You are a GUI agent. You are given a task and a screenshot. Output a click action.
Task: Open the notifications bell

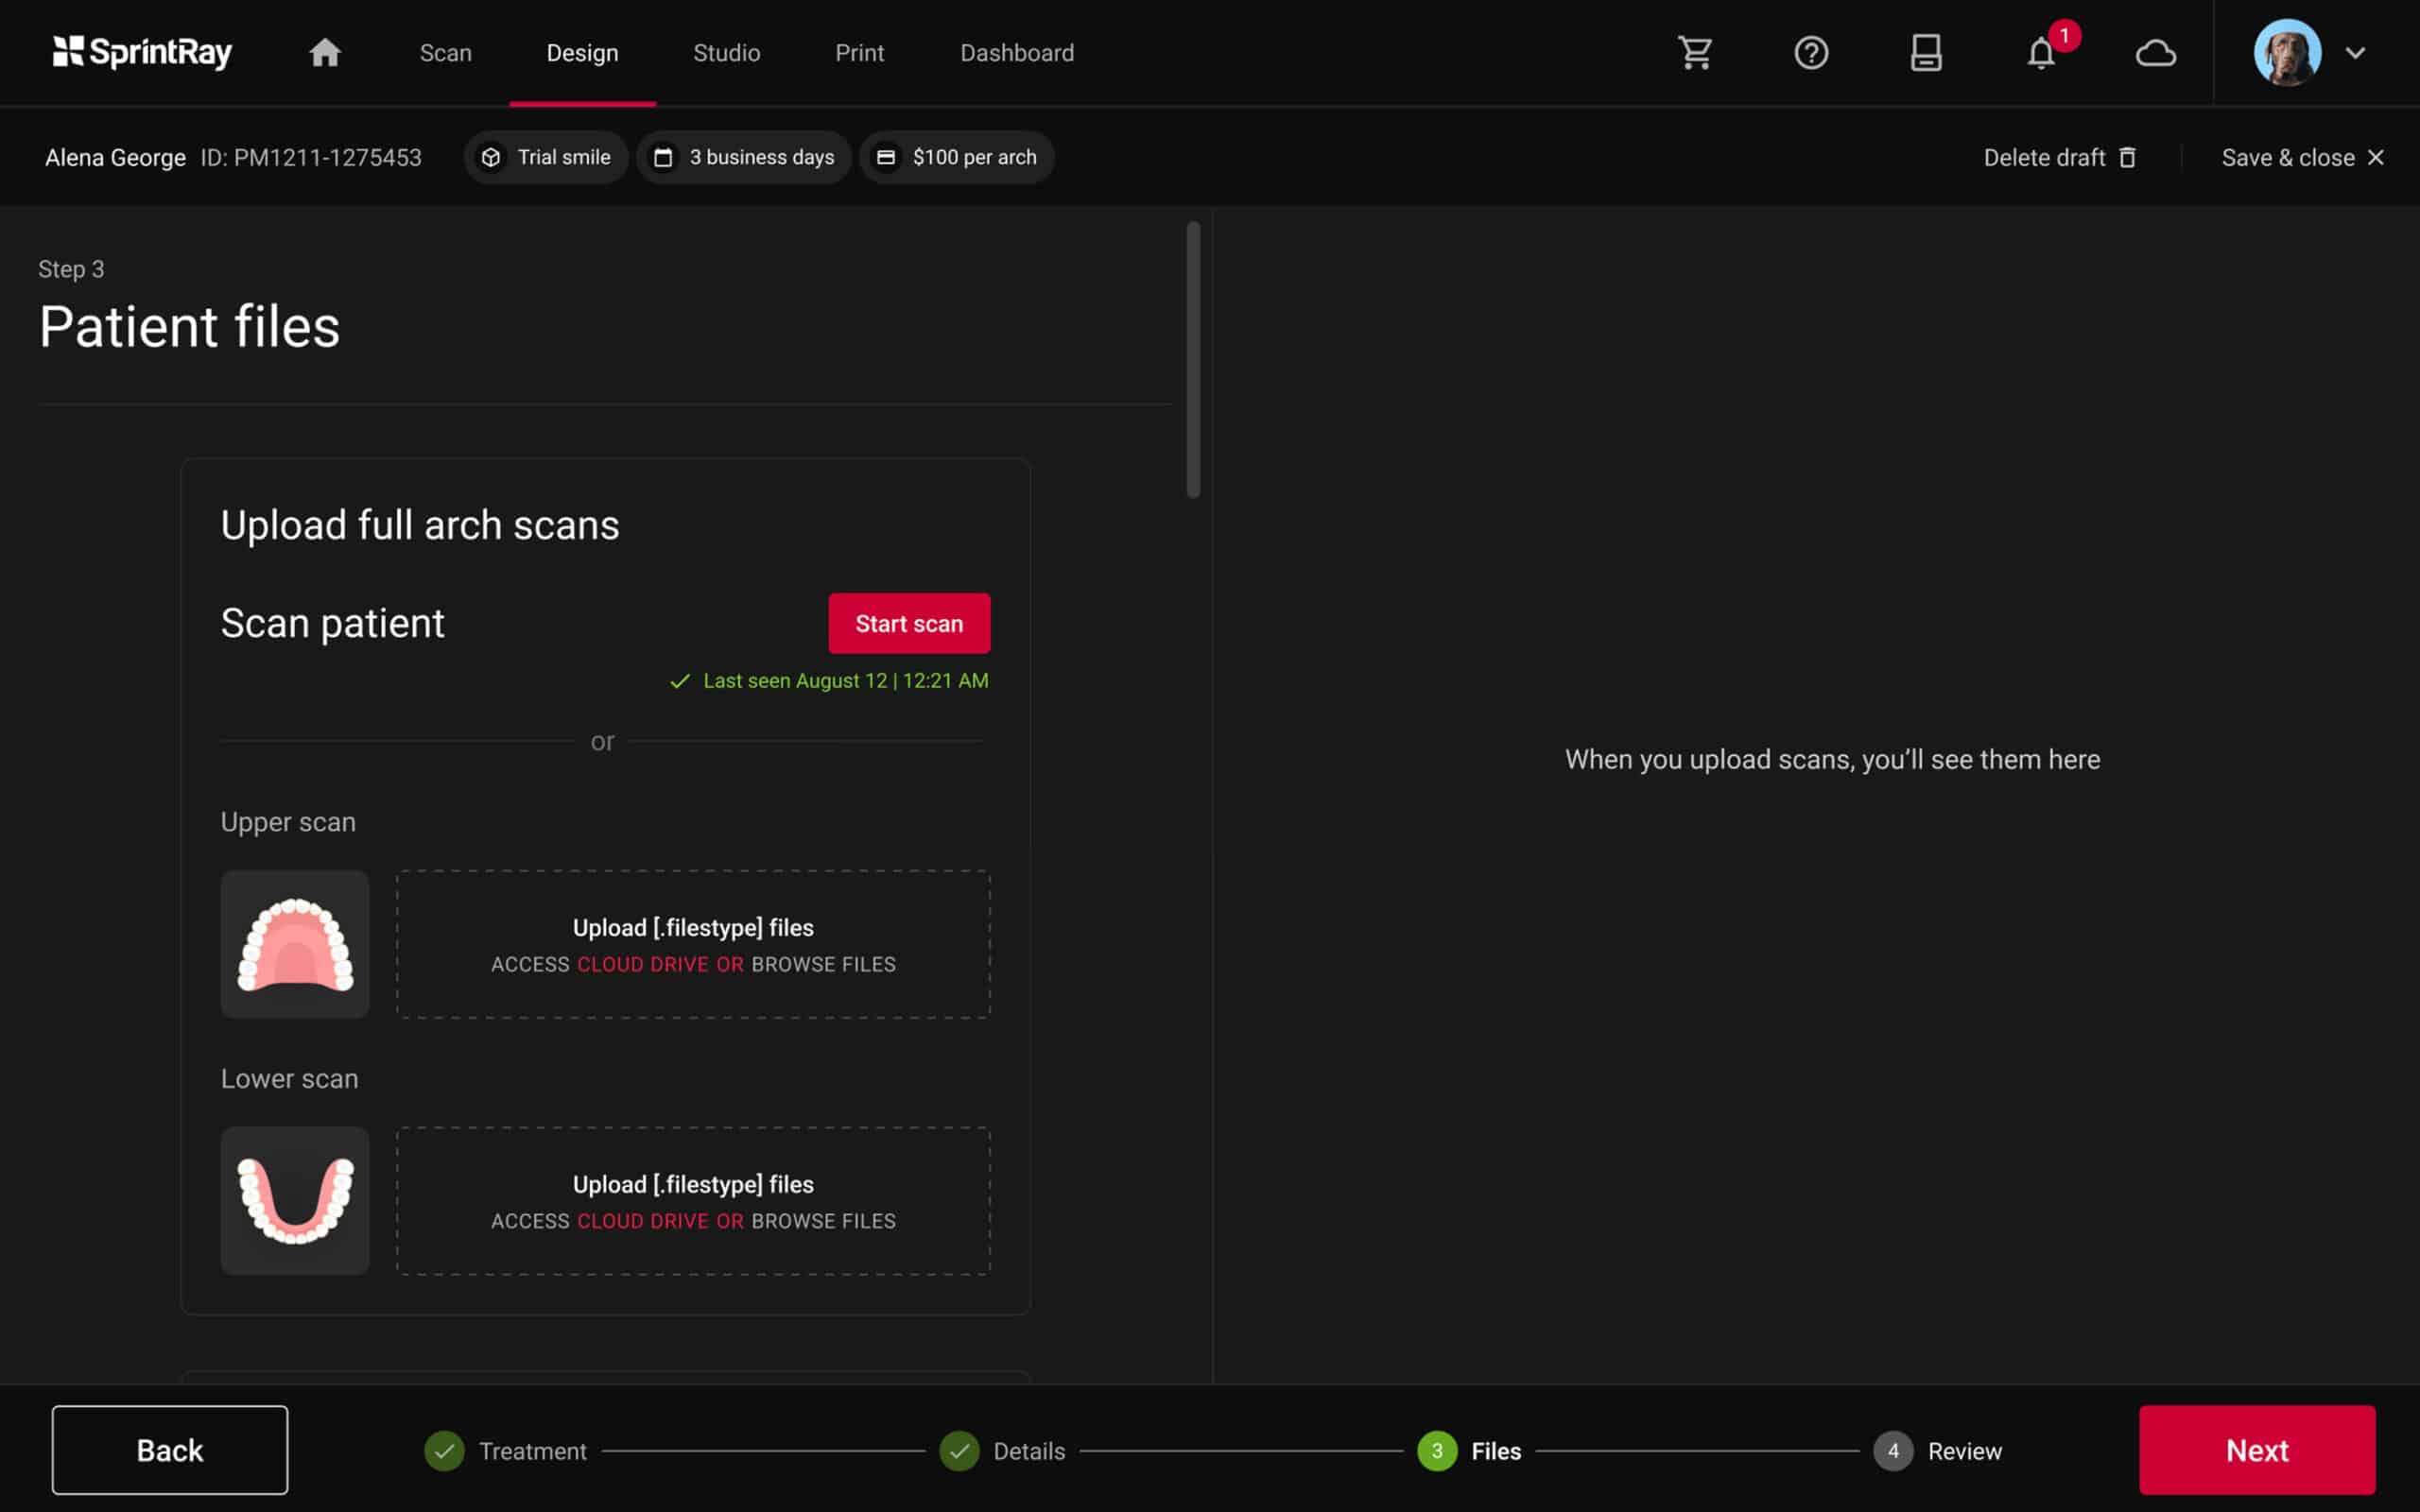pos(2041,52)
